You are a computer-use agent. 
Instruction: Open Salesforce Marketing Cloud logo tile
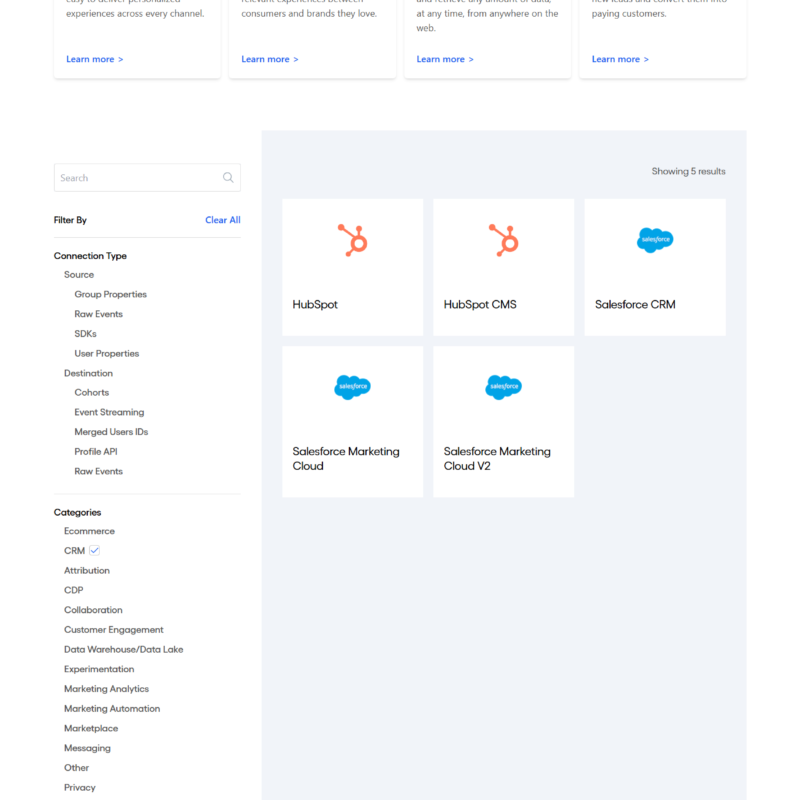[352, 387]
